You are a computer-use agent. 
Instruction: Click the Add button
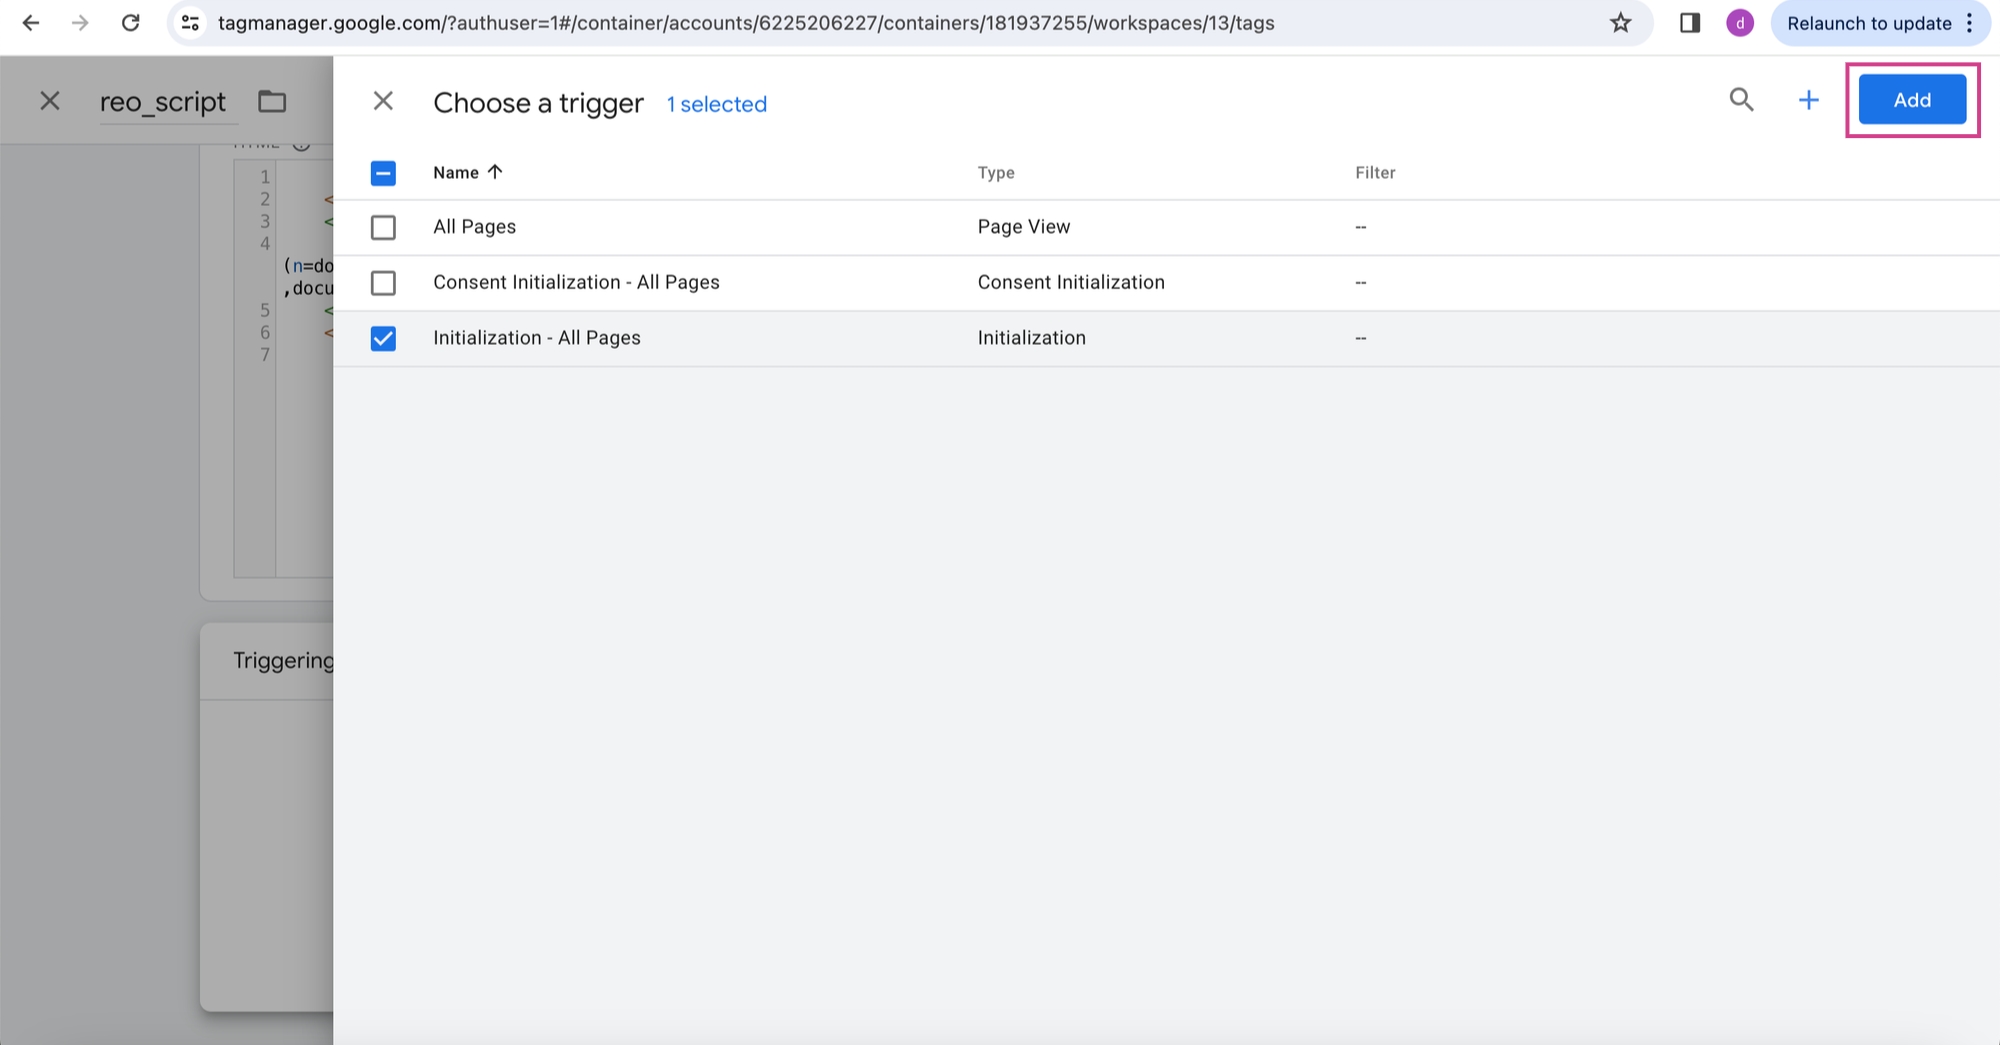pos(1911,100)
